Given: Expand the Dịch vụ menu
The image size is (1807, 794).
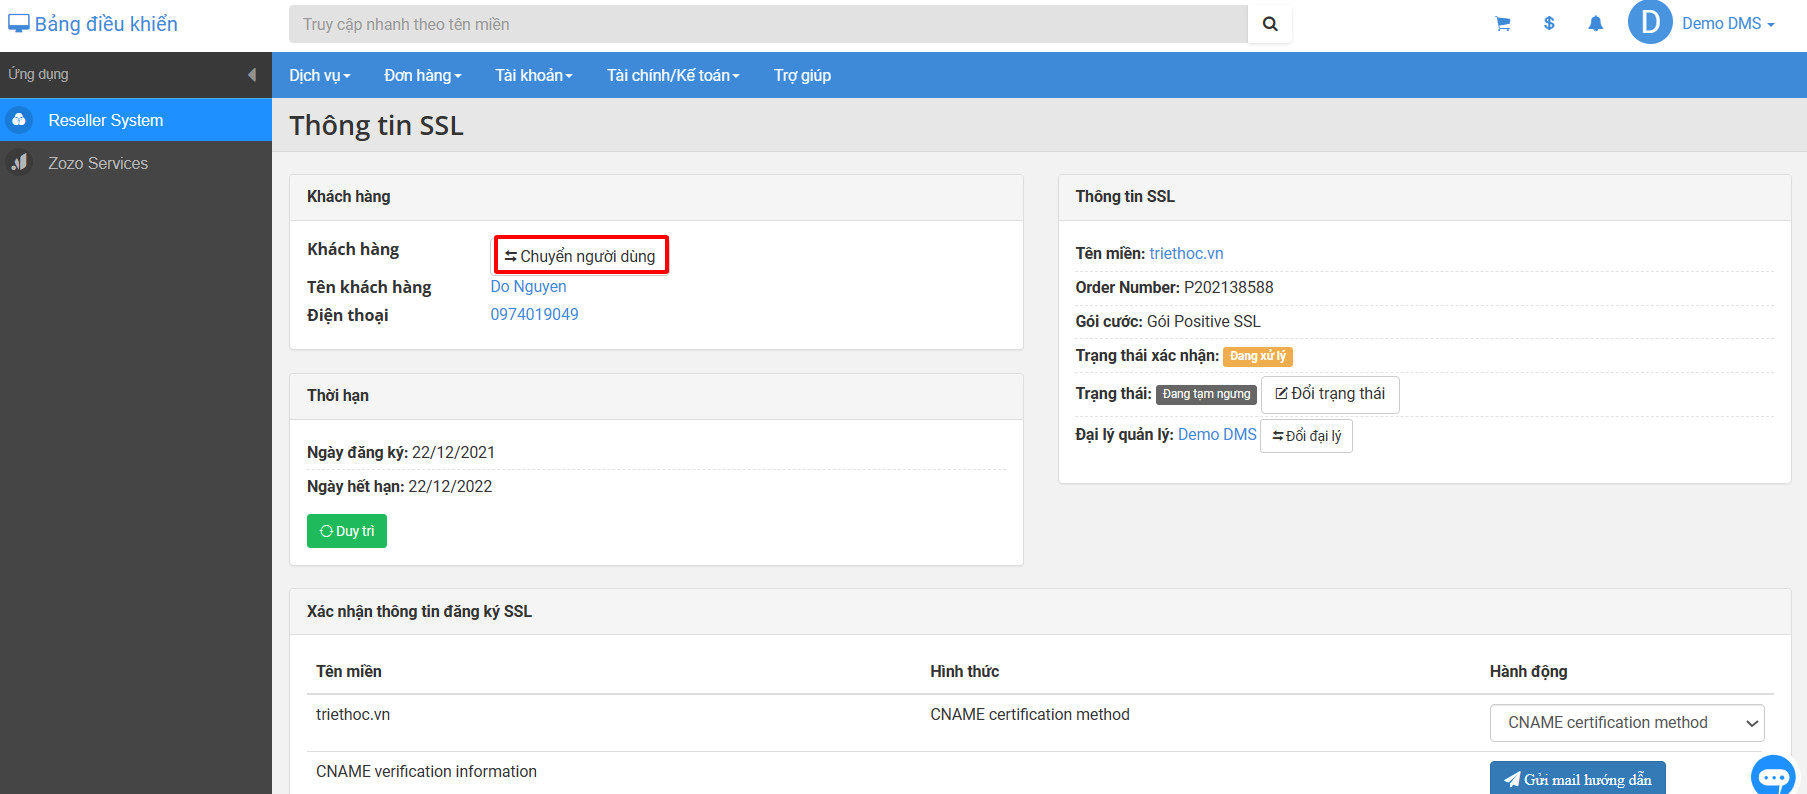Looking at the screenshot, I should click(320, 75).
